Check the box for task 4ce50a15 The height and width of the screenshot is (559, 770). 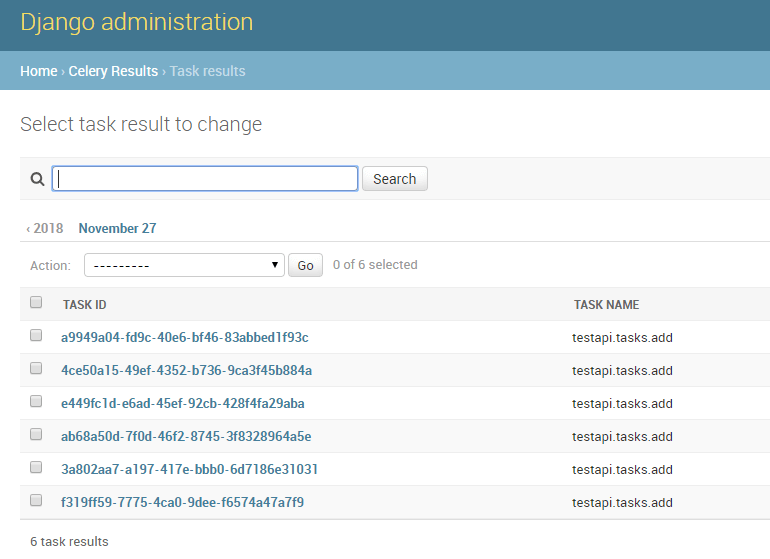36,368
